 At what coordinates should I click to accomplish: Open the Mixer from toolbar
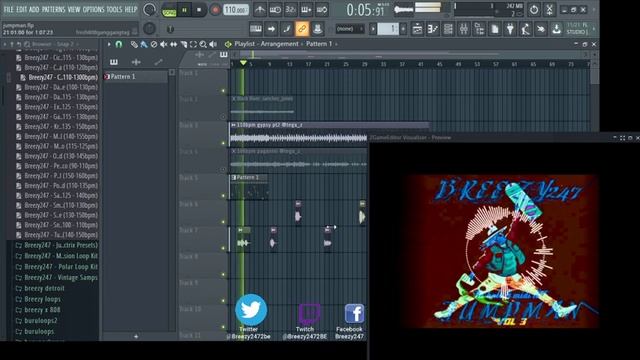464,29
